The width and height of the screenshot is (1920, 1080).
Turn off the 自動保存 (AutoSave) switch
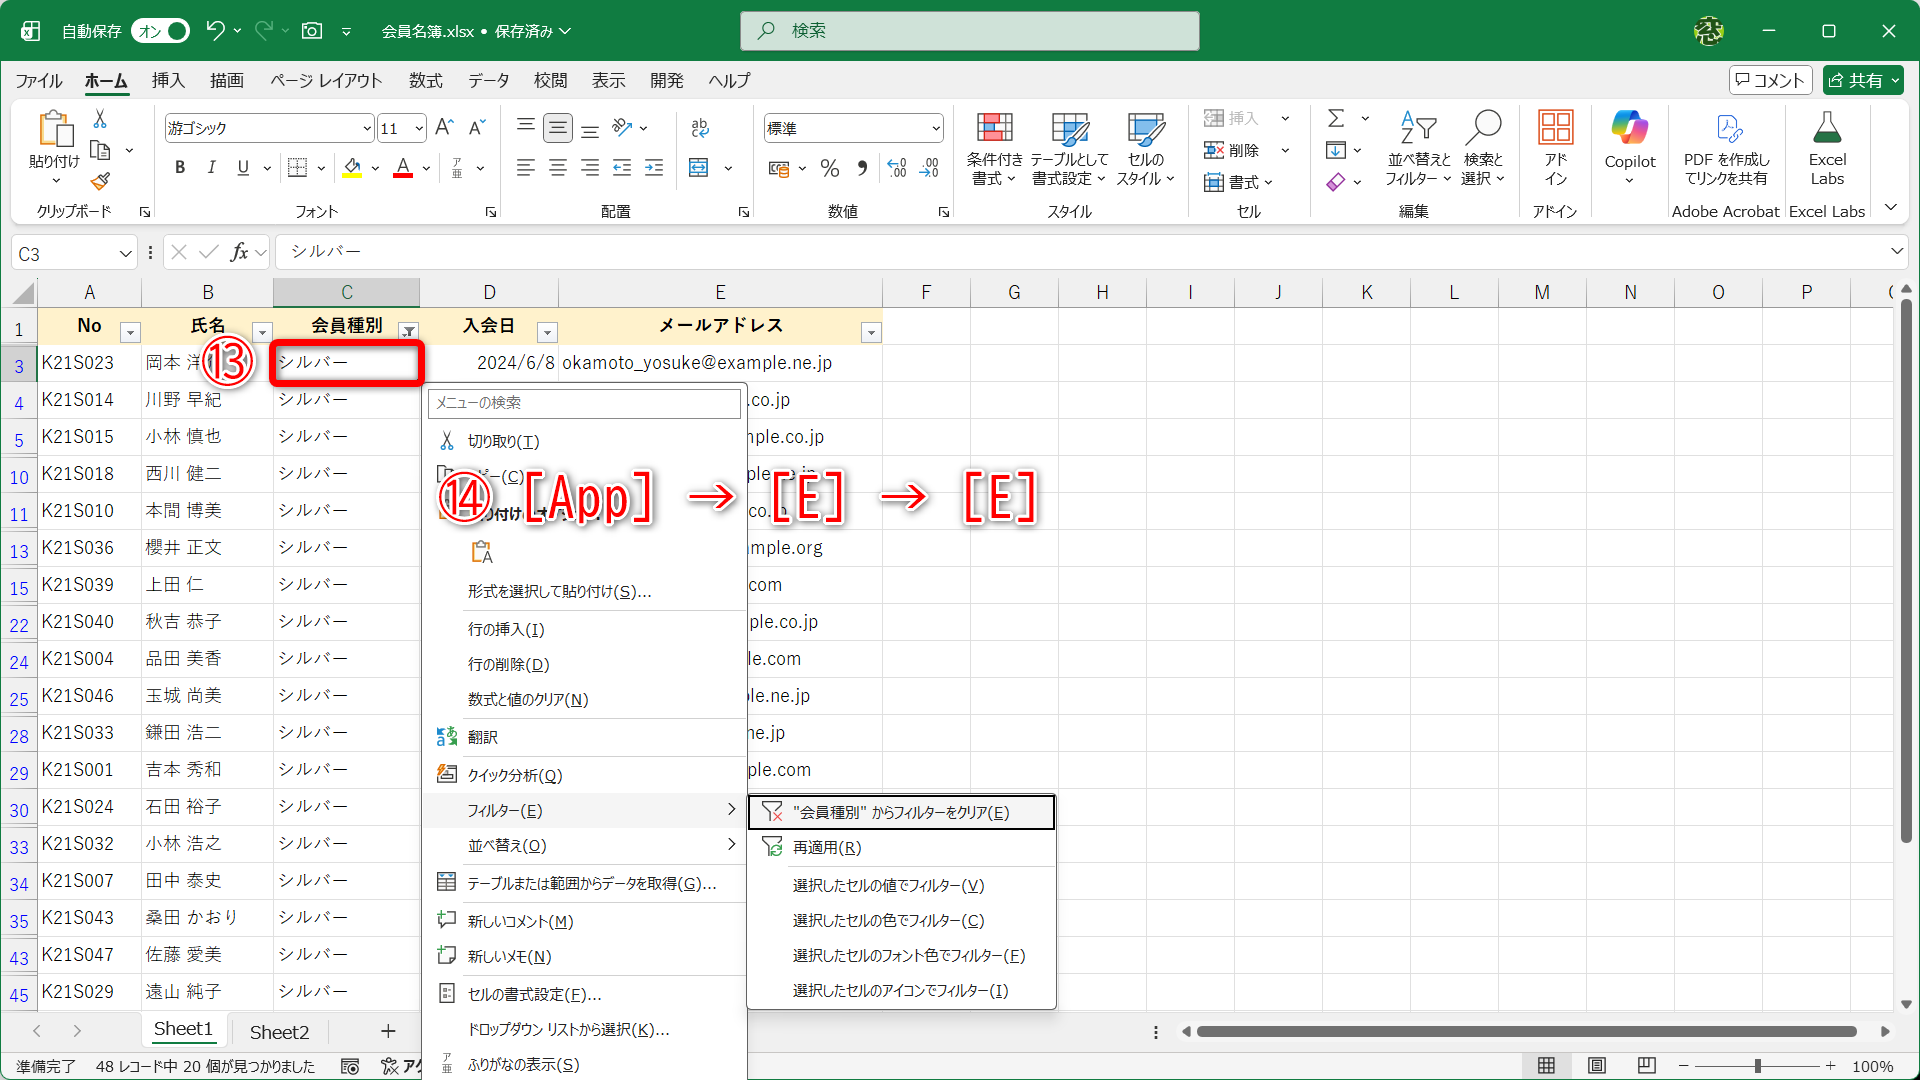[x=160, y=31]
